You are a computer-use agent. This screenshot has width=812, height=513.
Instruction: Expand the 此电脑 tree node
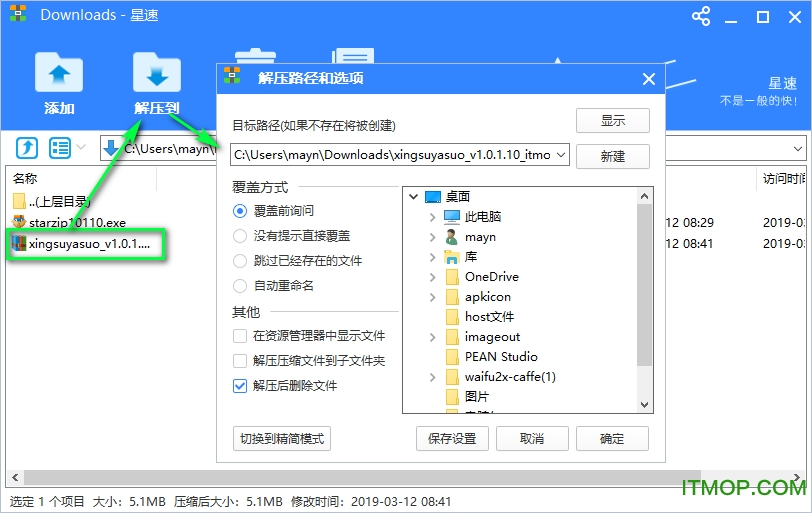pos(433,217)
